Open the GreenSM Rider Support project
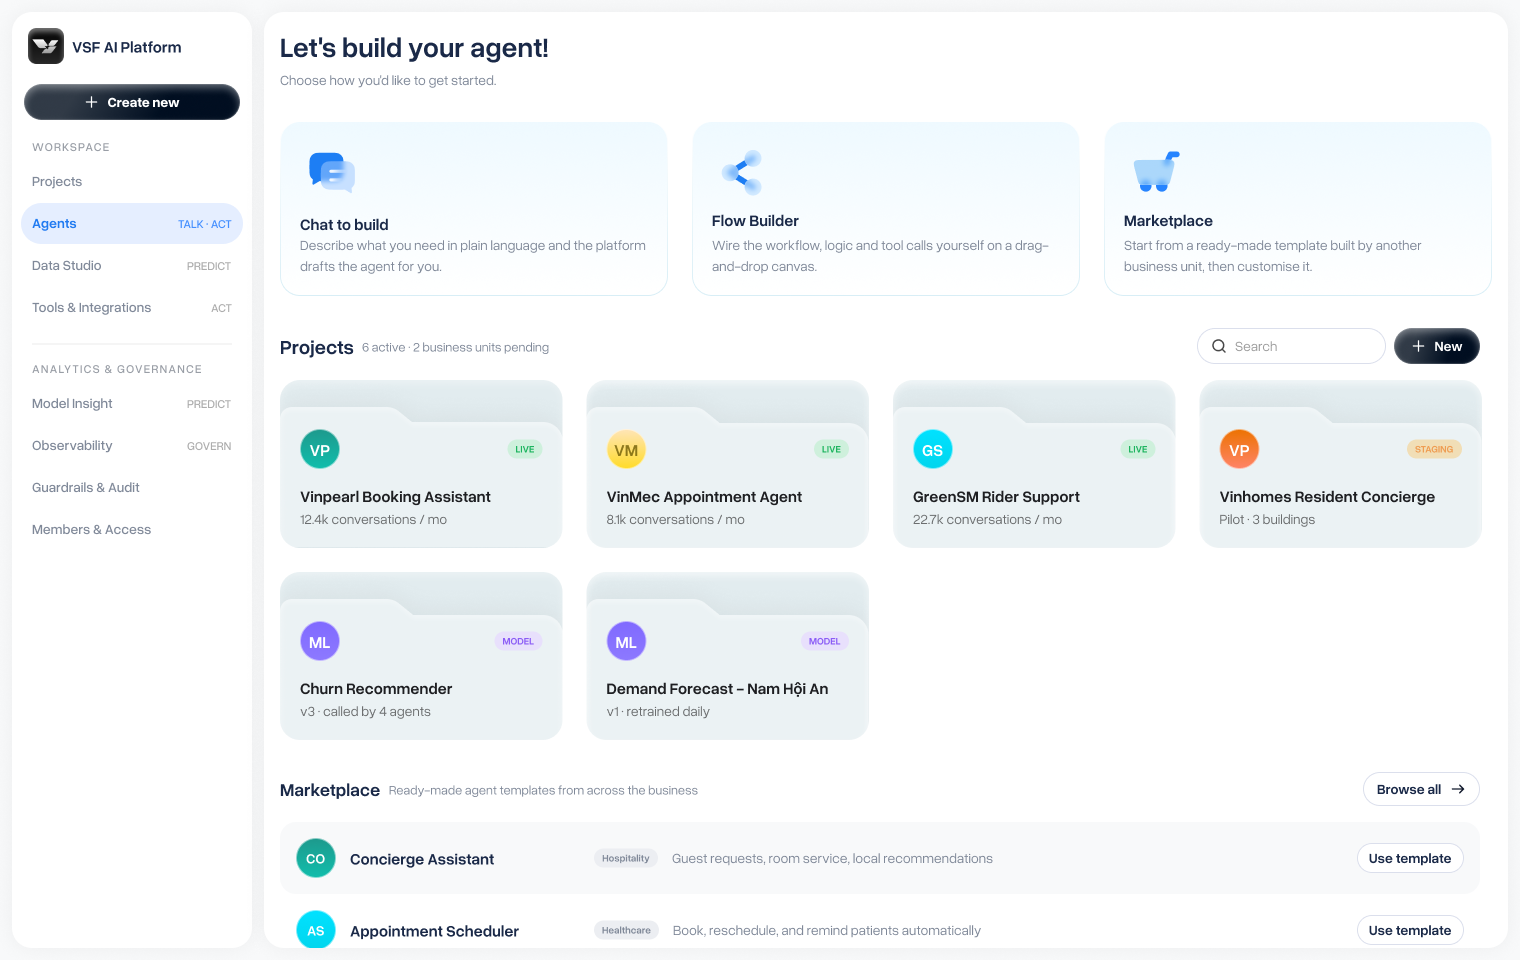 point(1034,464)
